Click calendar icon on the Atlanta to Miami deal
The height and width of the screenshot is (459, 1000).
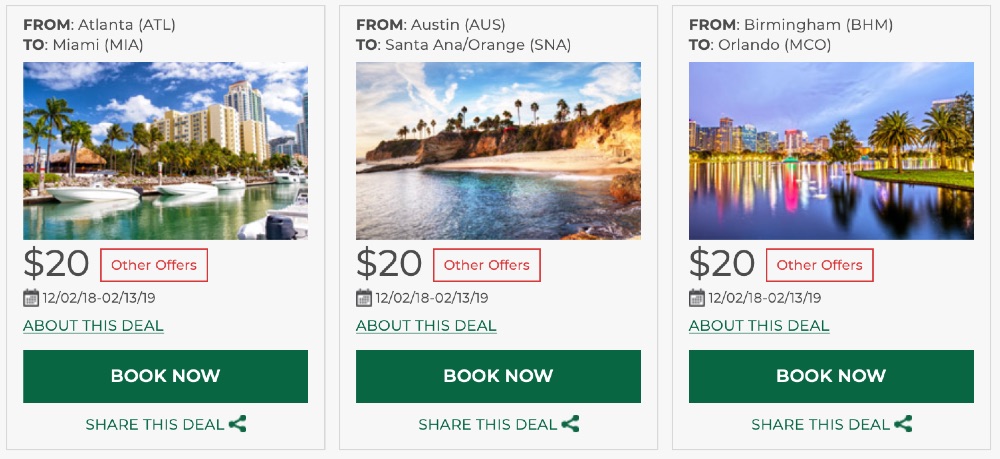point(31,297)
